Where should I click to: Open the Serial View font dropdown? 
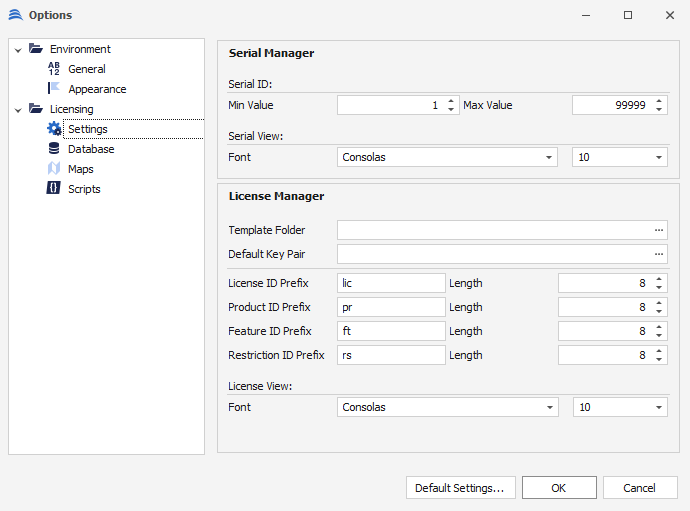click(x=550, y=157)
